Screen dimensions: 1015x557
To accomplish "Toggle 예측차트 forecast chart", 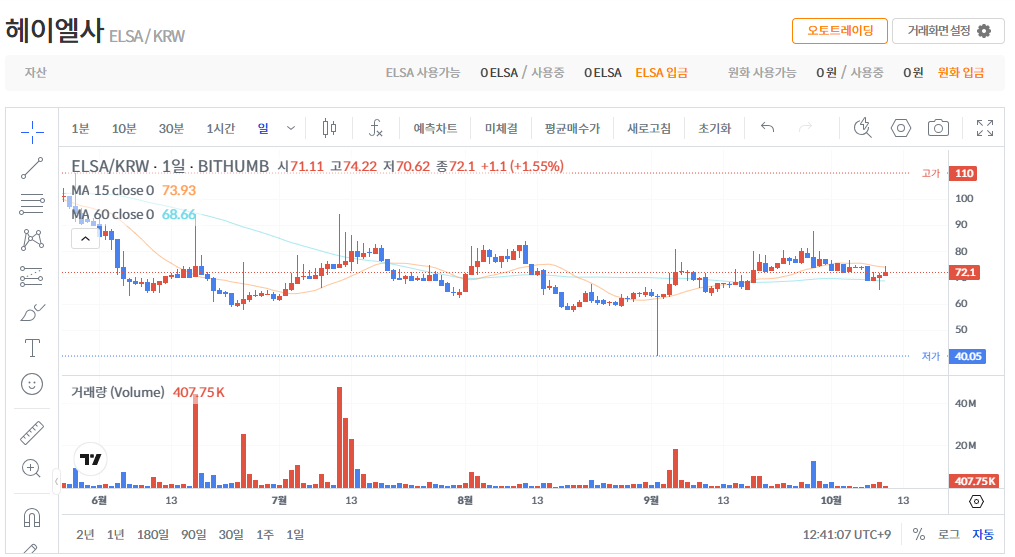I will pos(435,128).
